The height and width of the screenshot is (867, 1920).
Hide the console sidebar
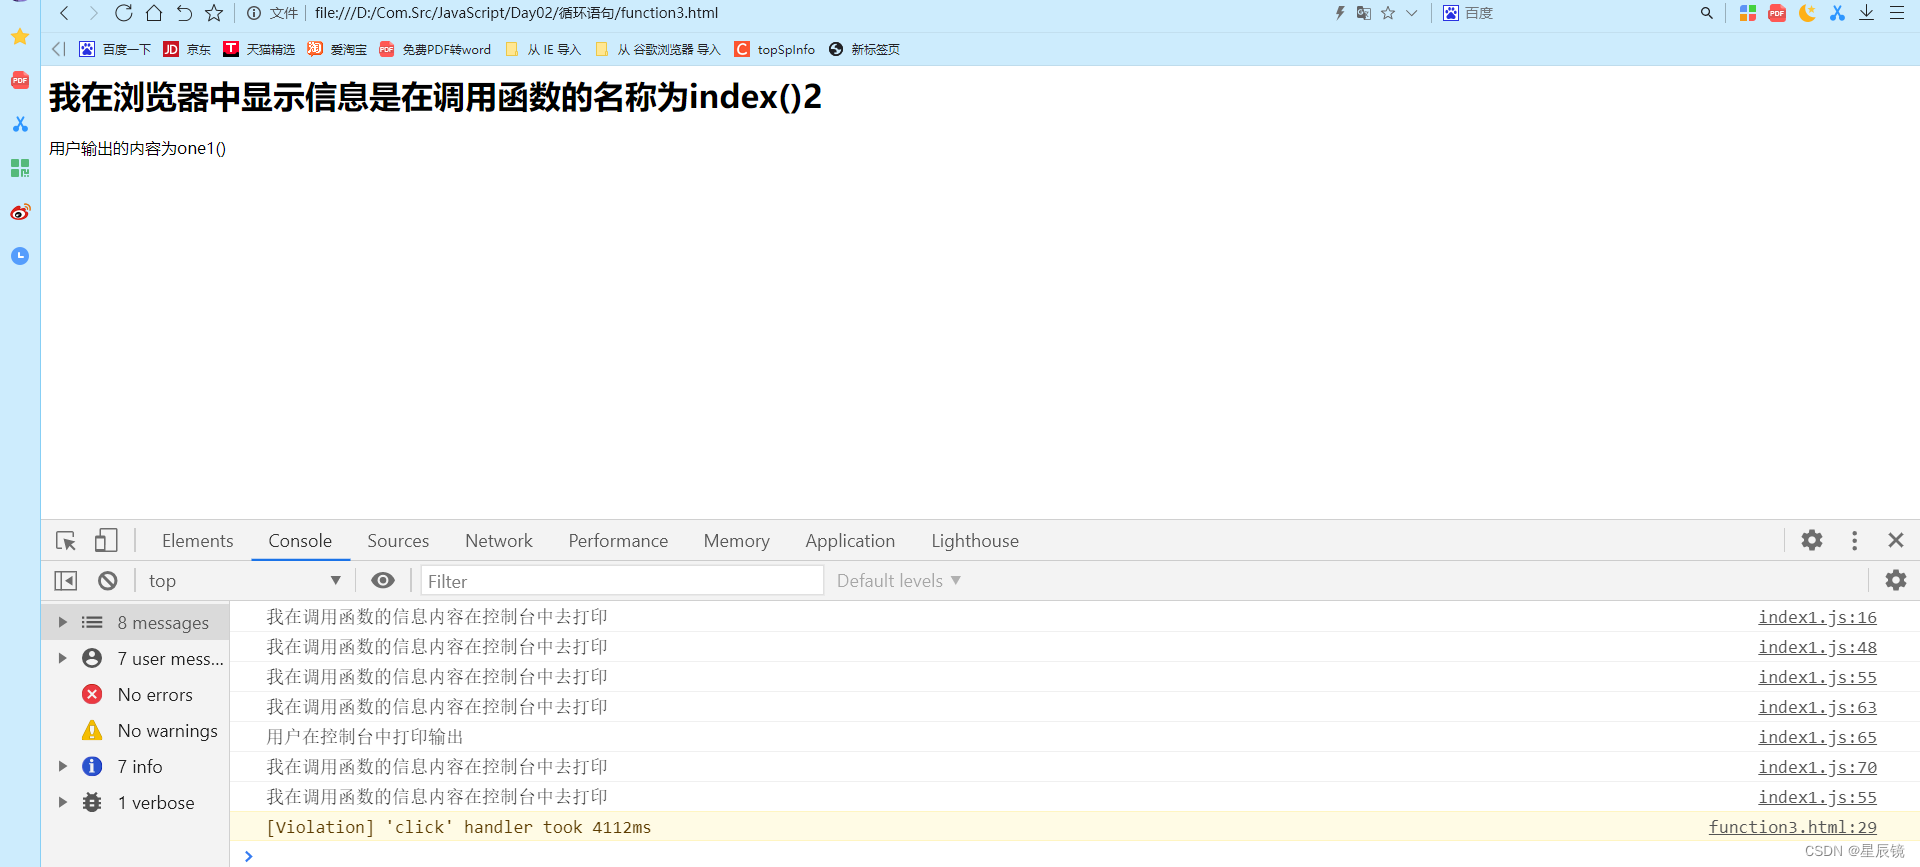(x=66, y=581)
